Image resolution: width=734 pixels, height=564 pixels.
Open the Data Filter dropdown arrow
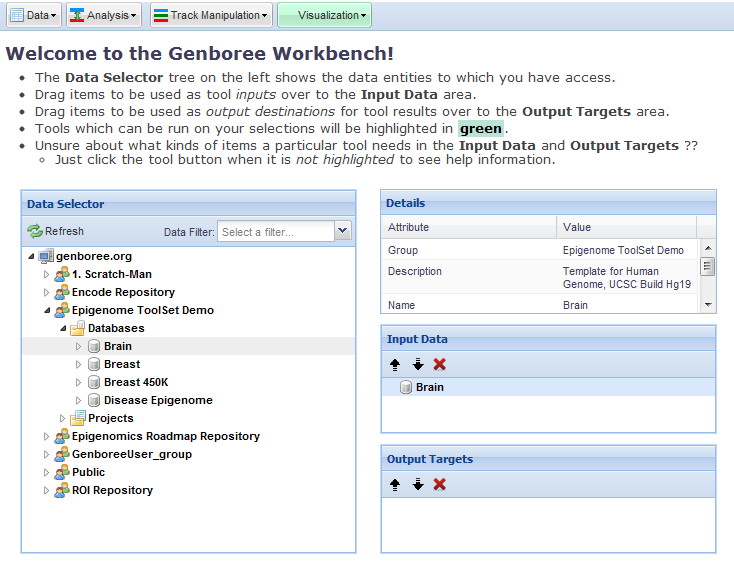coord(343,232)
